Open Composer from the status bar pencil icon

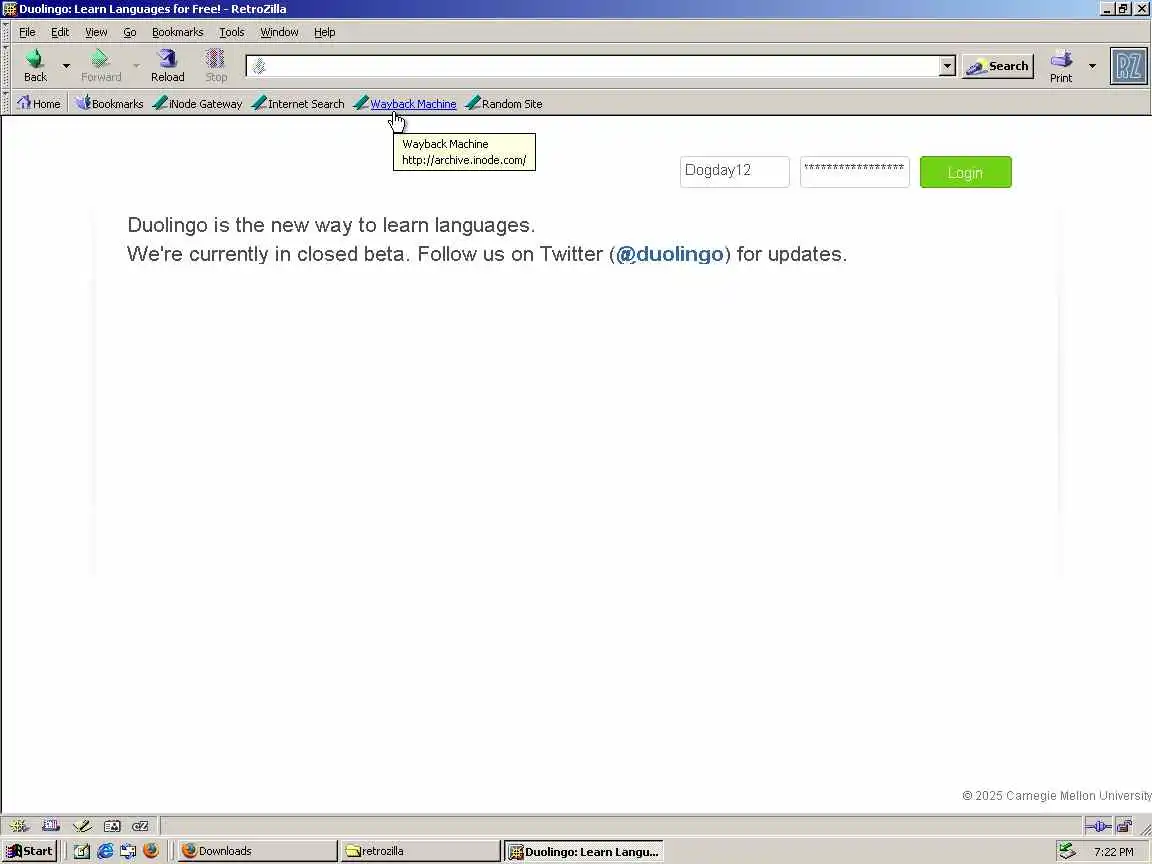pos(82,826)
